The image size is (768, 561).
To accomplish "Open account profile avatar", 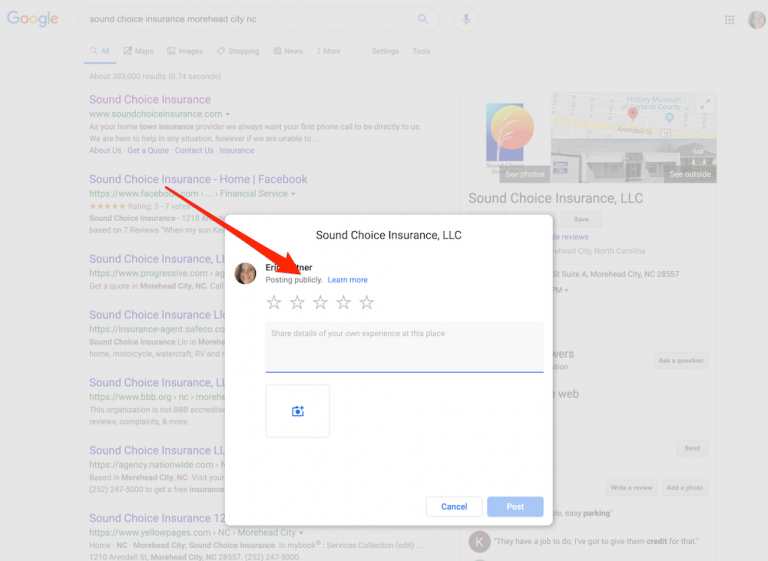I will tap(756, 19).
